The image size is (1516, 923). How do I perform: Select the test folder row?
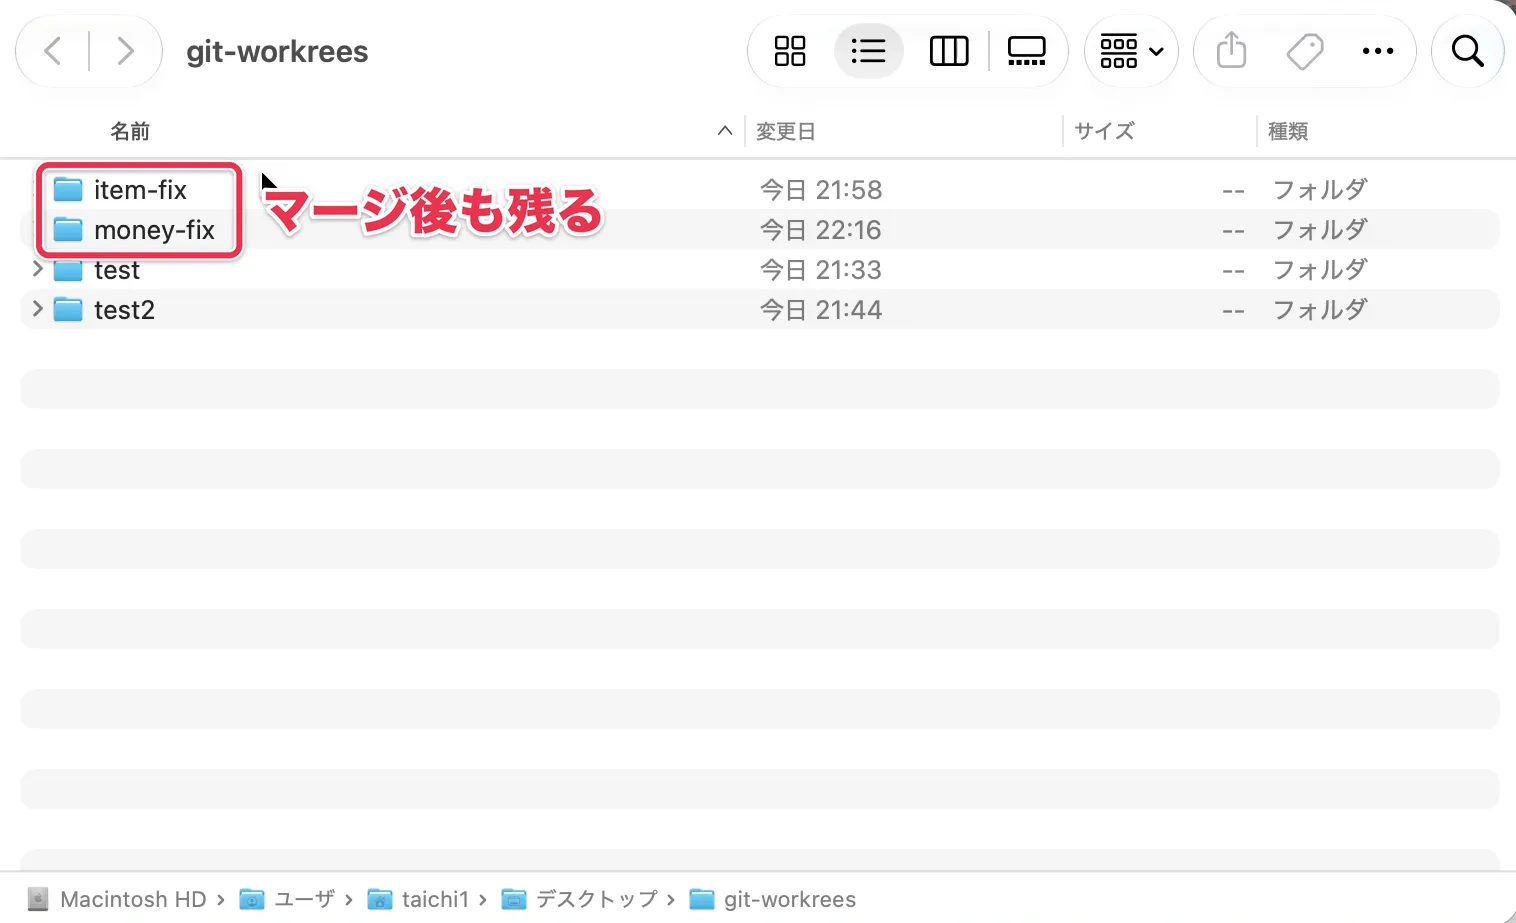point(760,269)
